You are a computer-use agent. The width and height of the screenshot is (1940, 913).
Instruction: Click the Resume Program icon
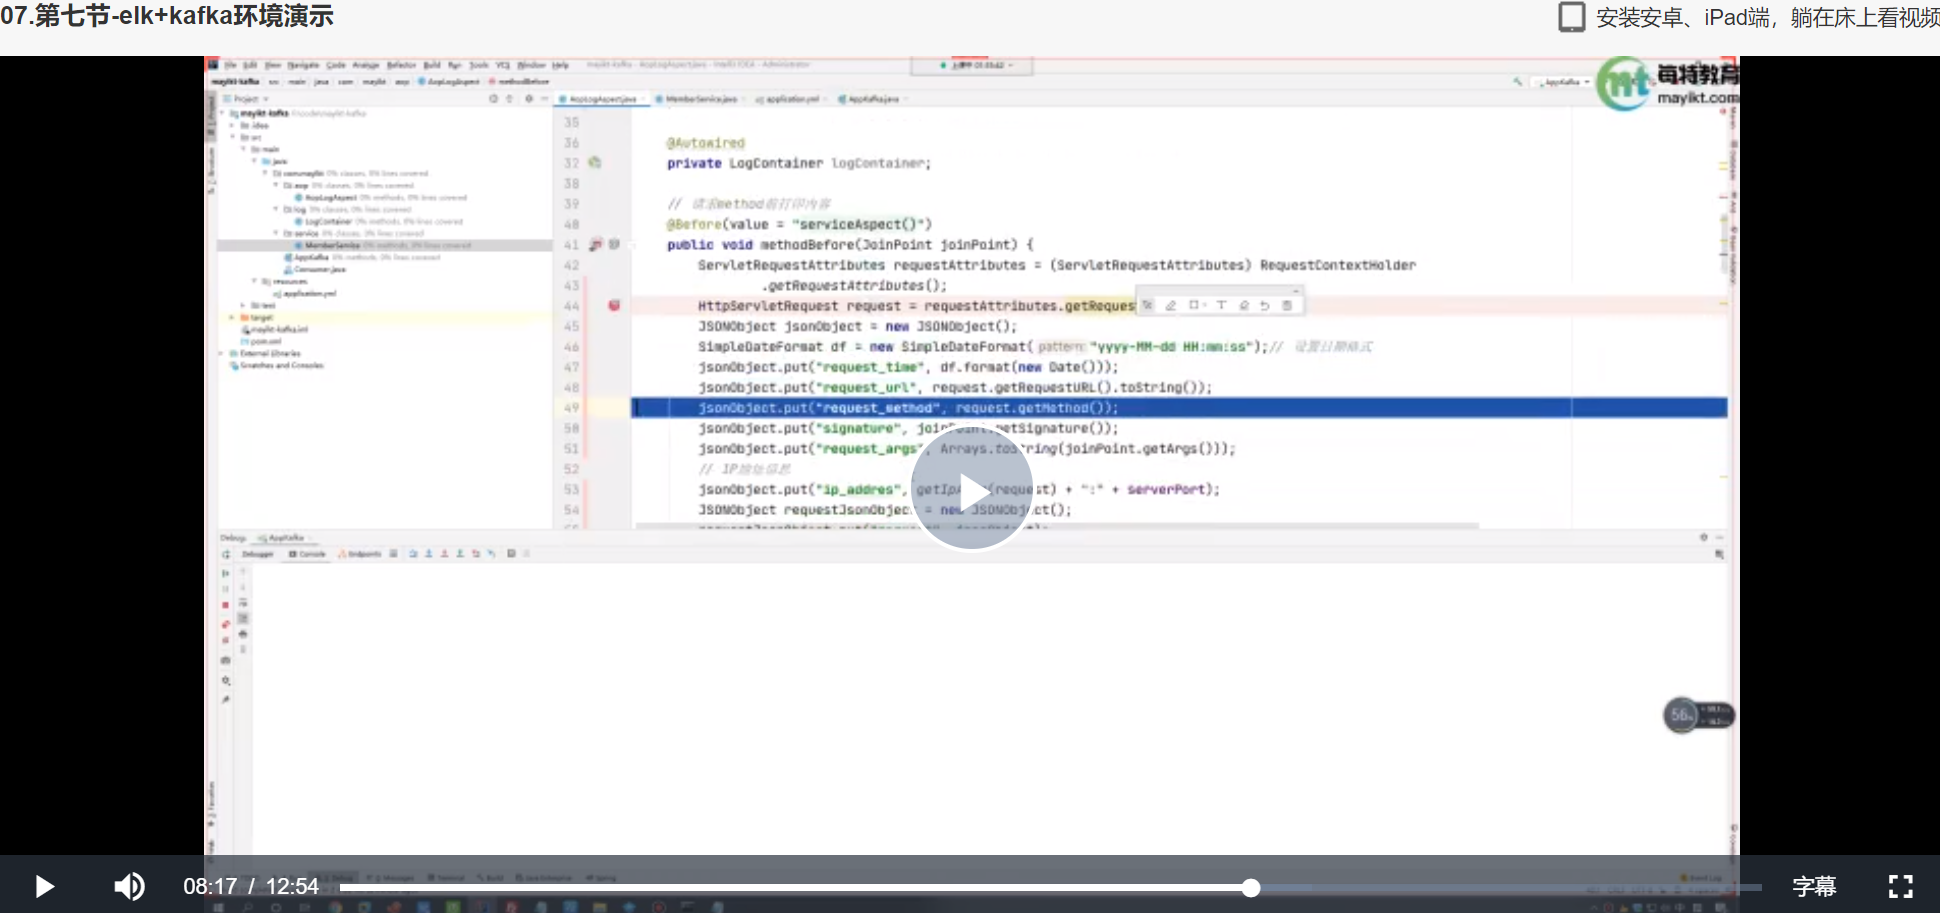coord(226,573)
